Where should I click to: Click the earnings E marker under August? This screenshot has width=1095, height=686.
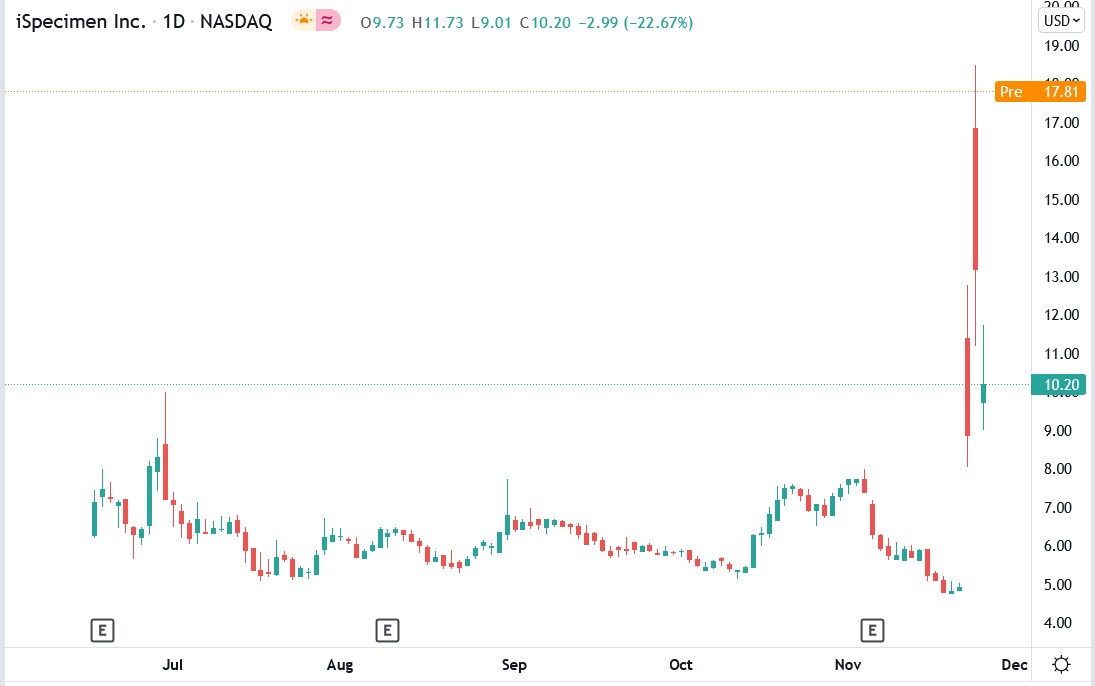(387, 630)
